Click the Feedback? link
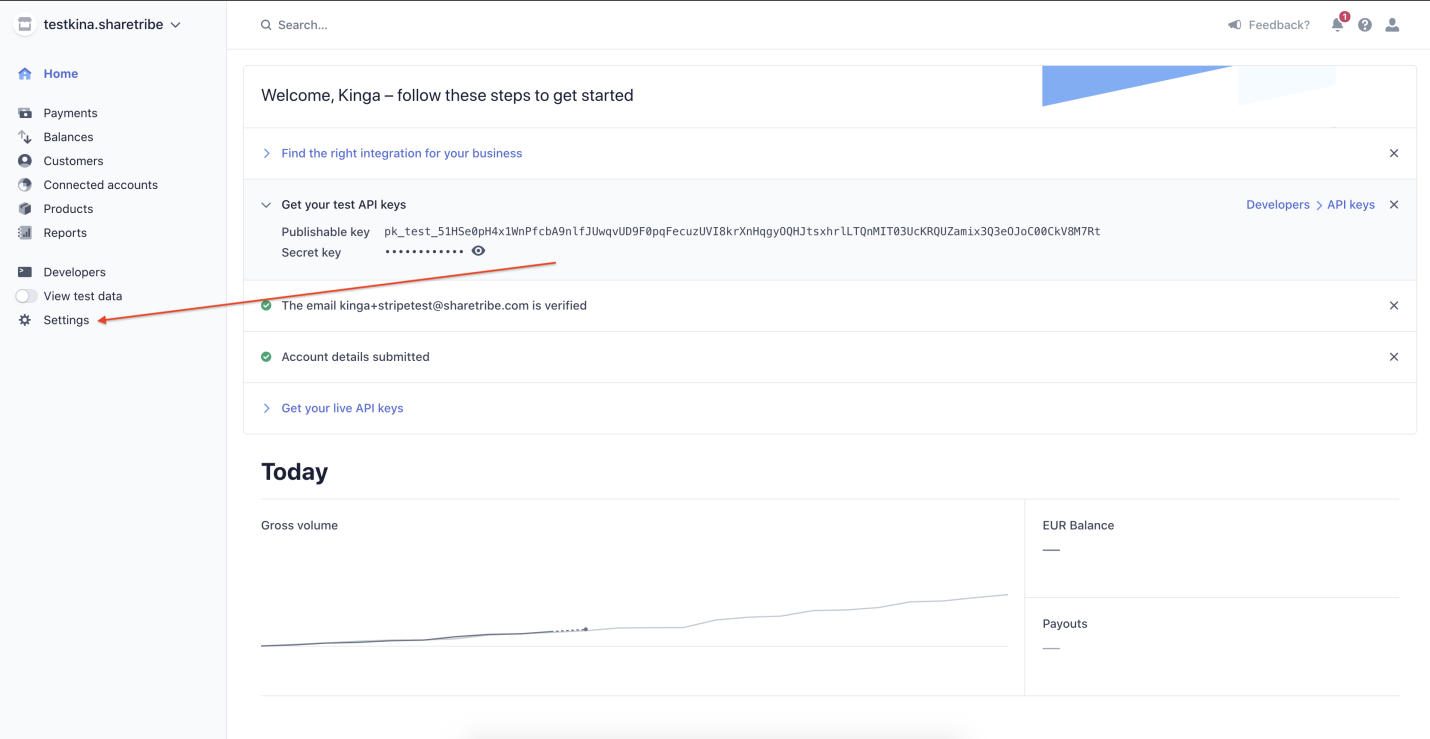Image resolution: width=1430 pixels, height=739 pixels. pyautogui.click(x=1279, y=25)
